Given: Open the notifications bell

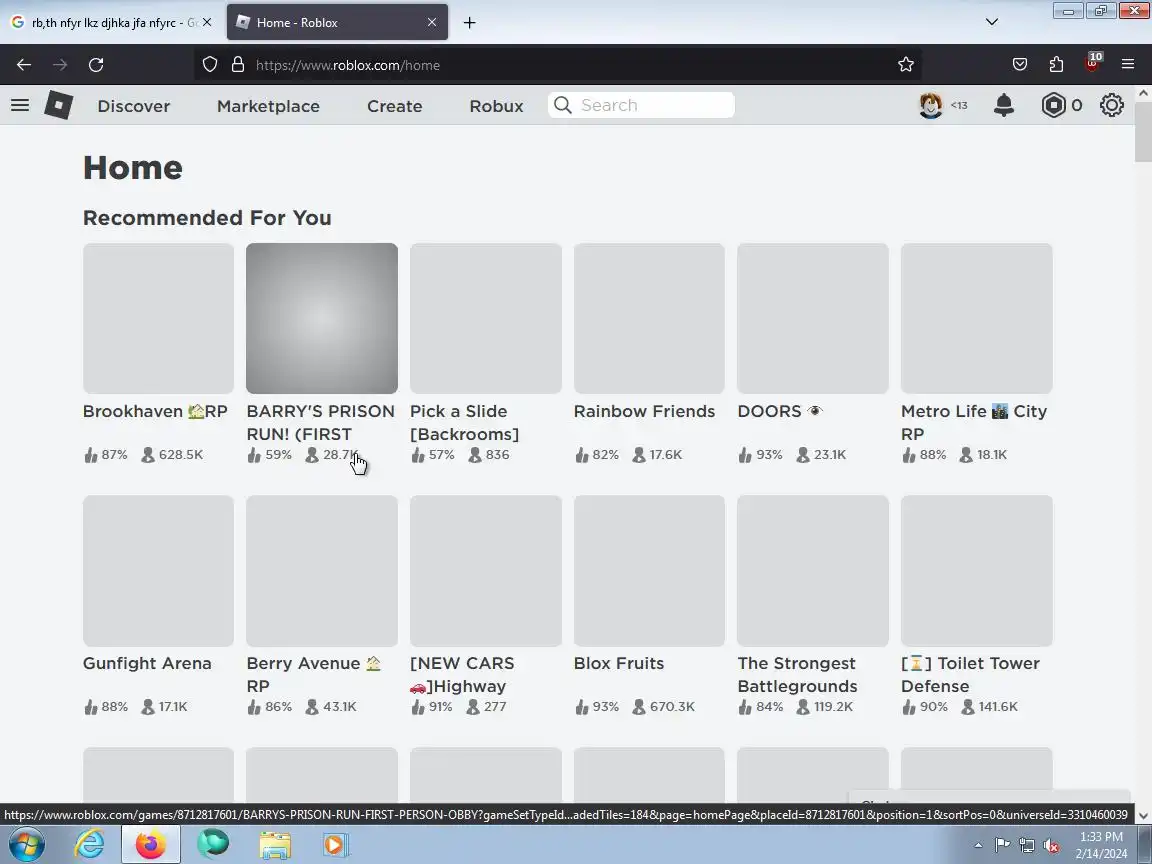Looking at the screenshot, I should point(1004,105).
